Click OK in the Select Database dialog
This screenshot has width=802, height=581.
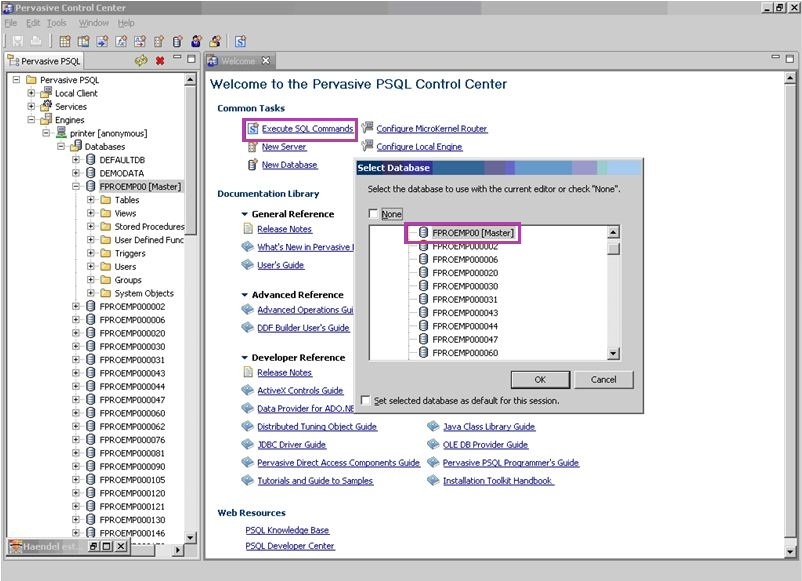click(x=540, y=379)
